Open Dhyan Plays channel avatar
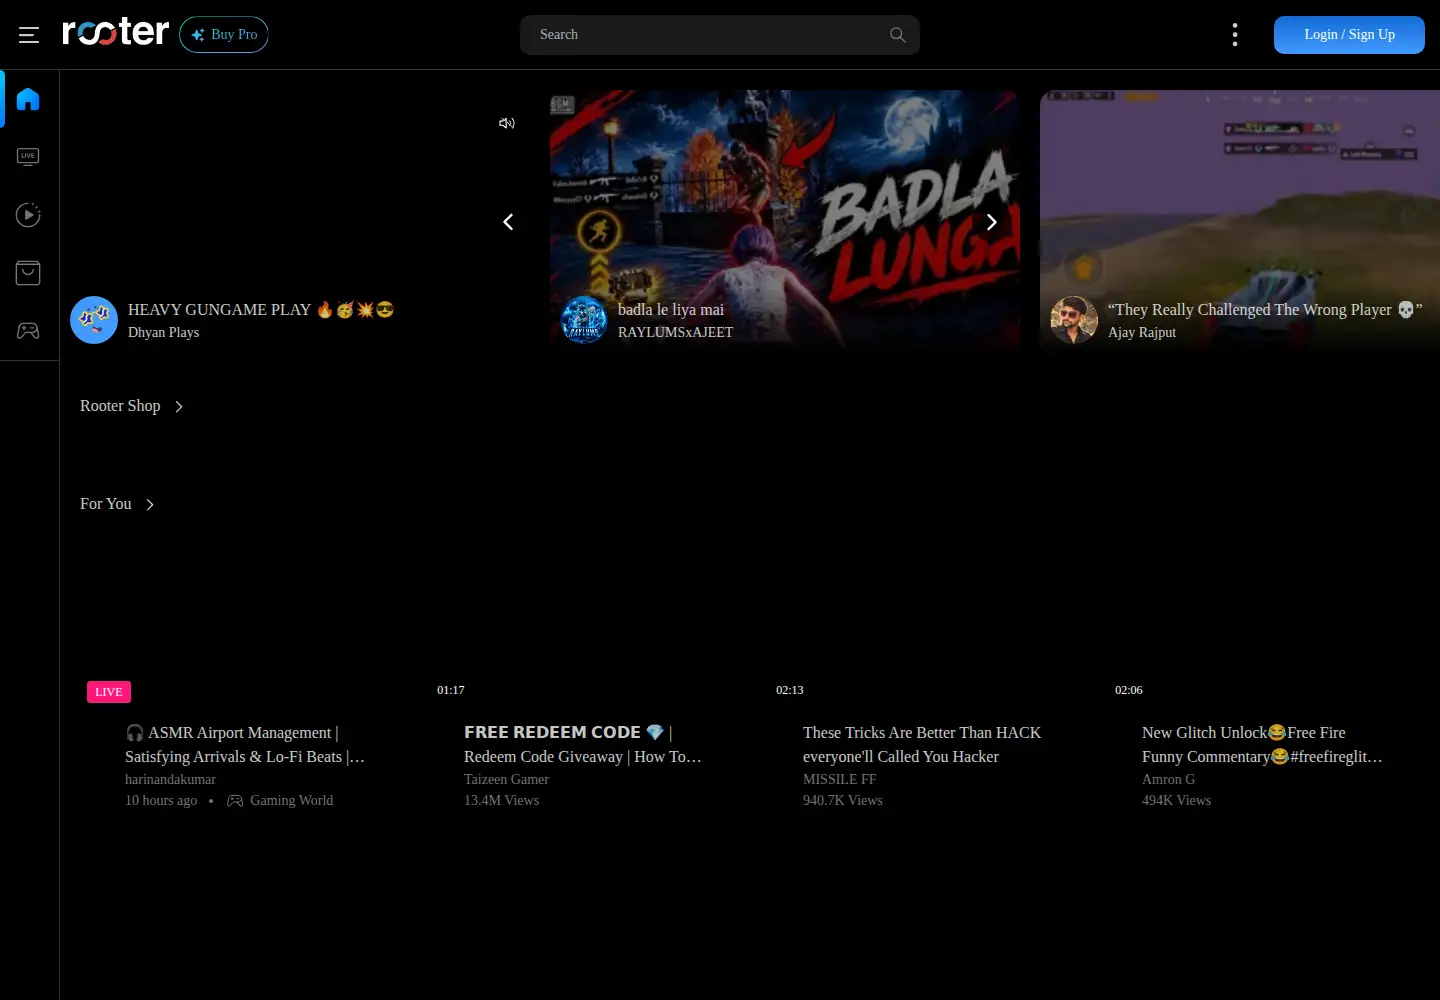Viewport: 1440px width, 1000px height. pos(94,320)
